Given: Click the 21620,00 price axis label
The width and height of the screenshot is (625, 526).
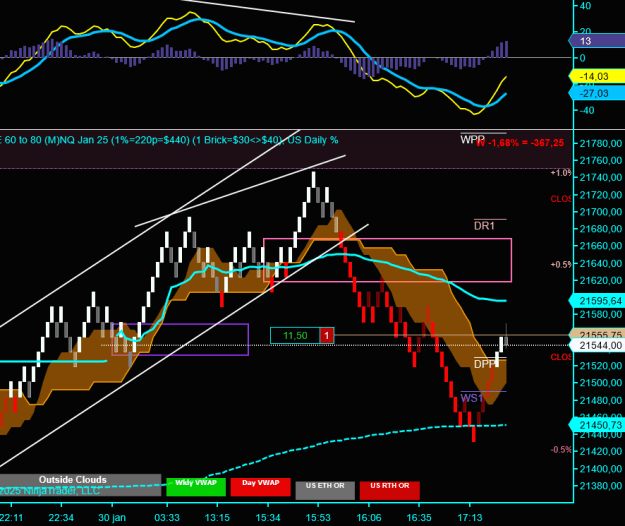Looking at the screenshot, I should (601, 281).
